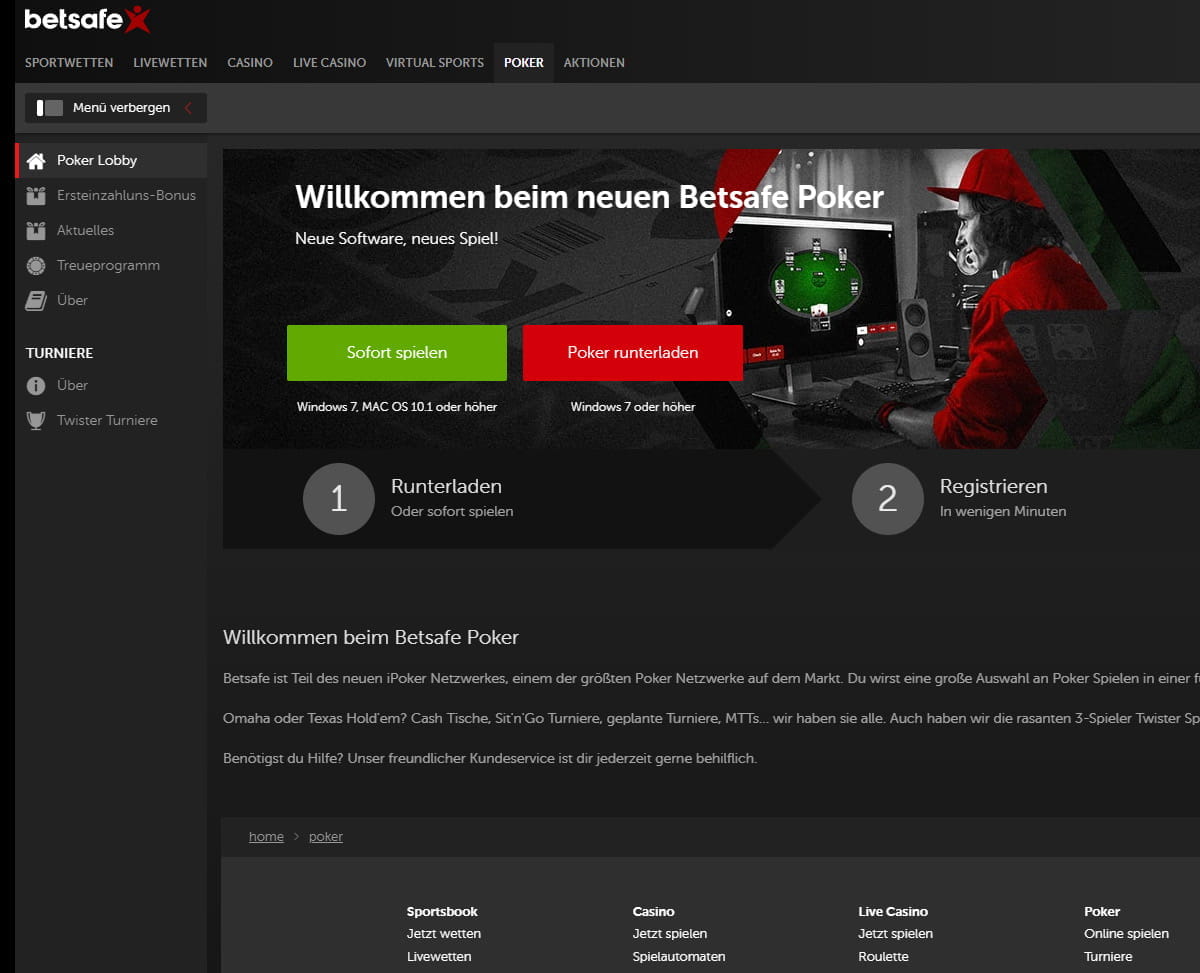This screenshot has height=973, width=1200.
Task: Open Über under the TURNIERE heading
Action: tap(72, 385)
